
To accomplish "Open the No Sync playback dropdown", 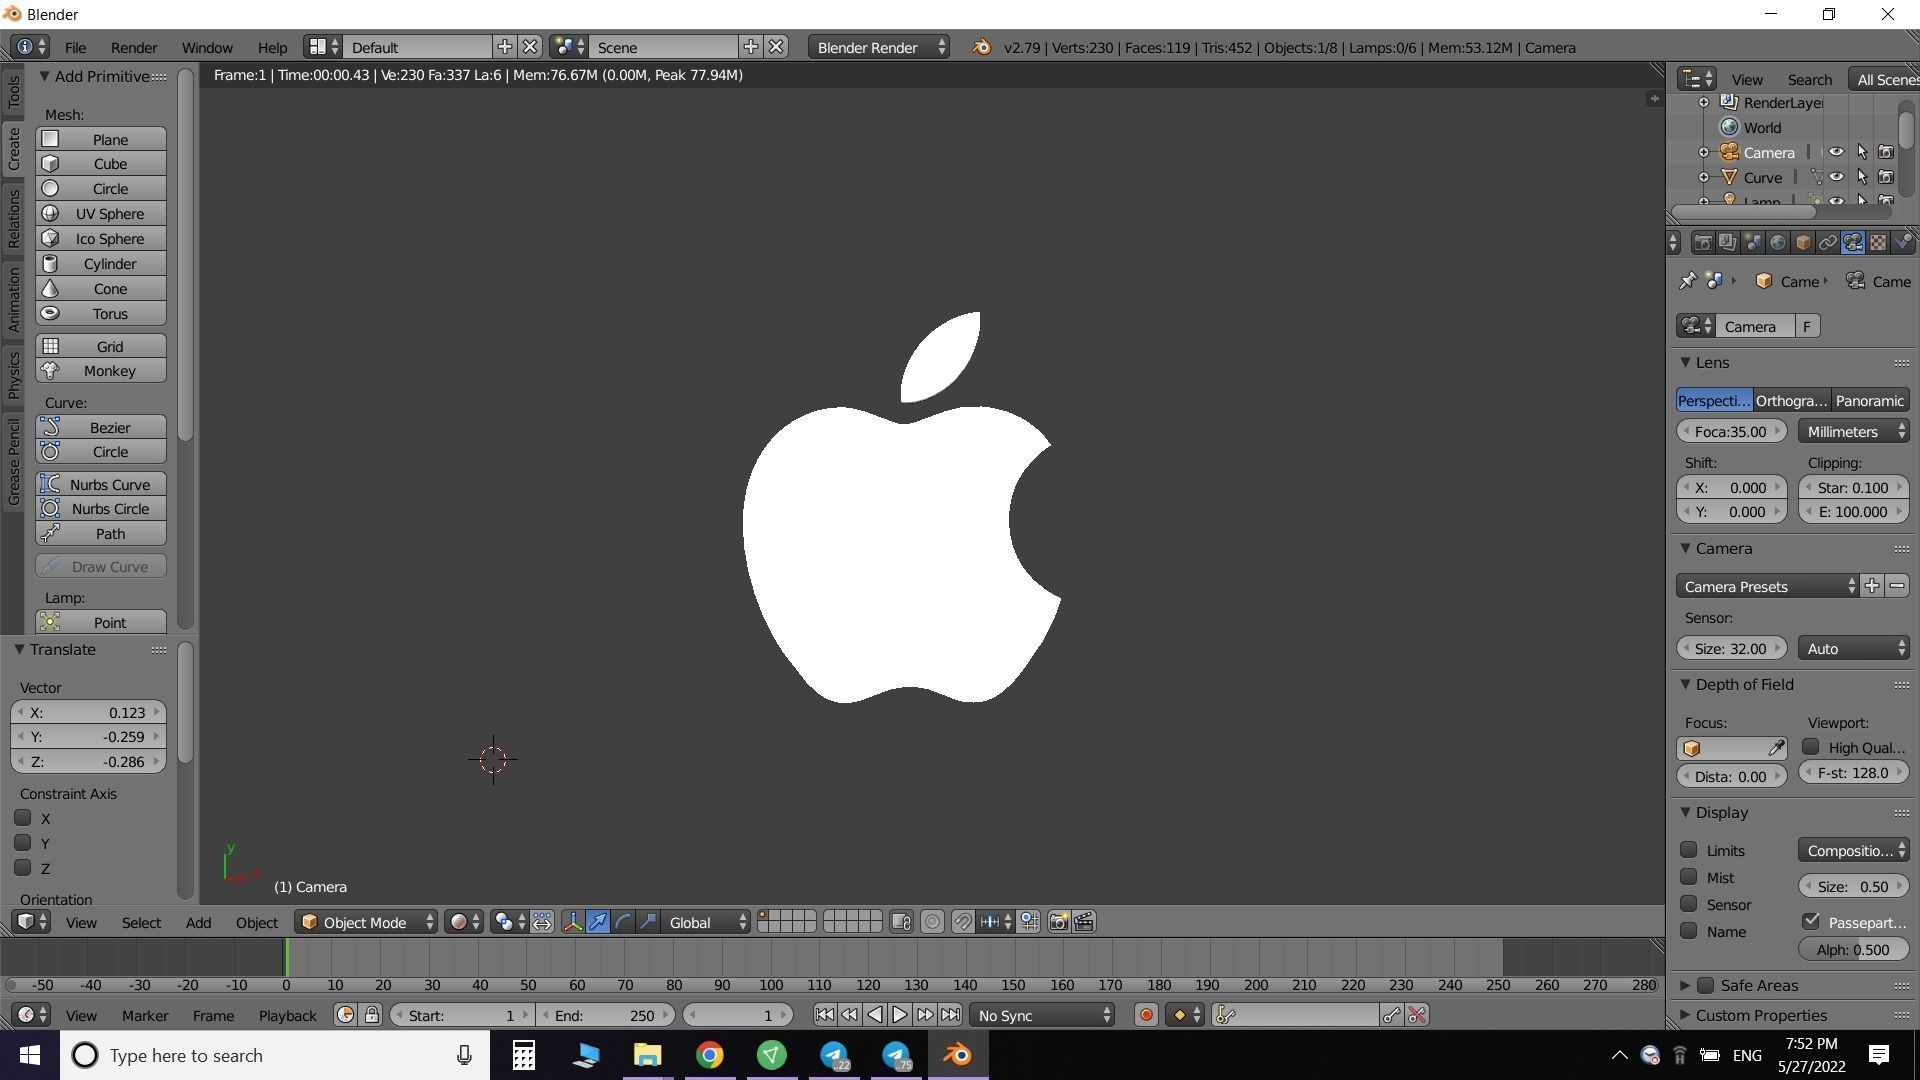I will (x=1042, y=1015).
